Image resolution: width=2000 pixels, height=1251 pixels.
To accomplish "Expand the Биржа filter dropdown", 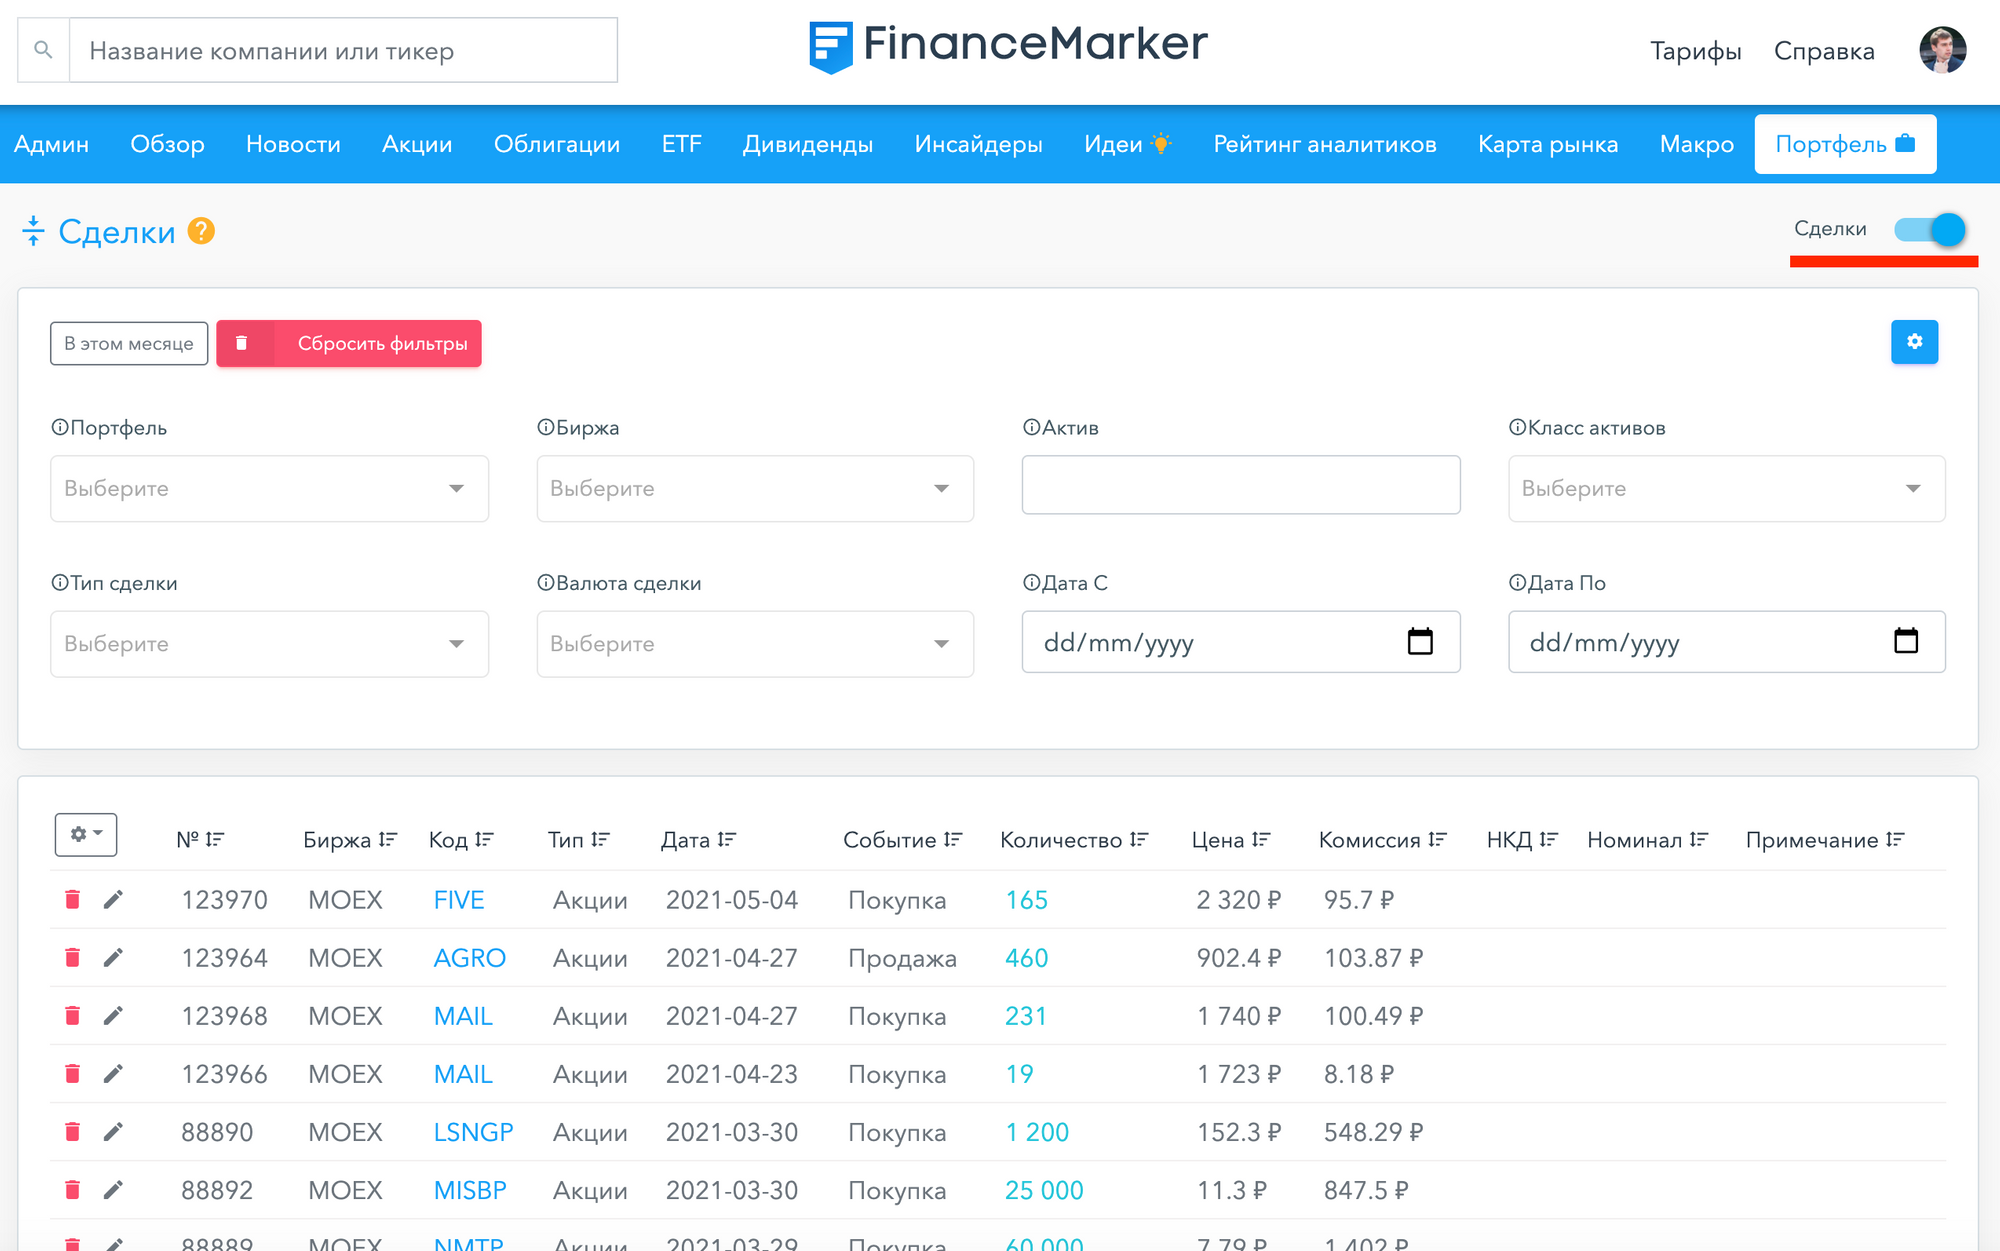I will [x=755, y=488].
